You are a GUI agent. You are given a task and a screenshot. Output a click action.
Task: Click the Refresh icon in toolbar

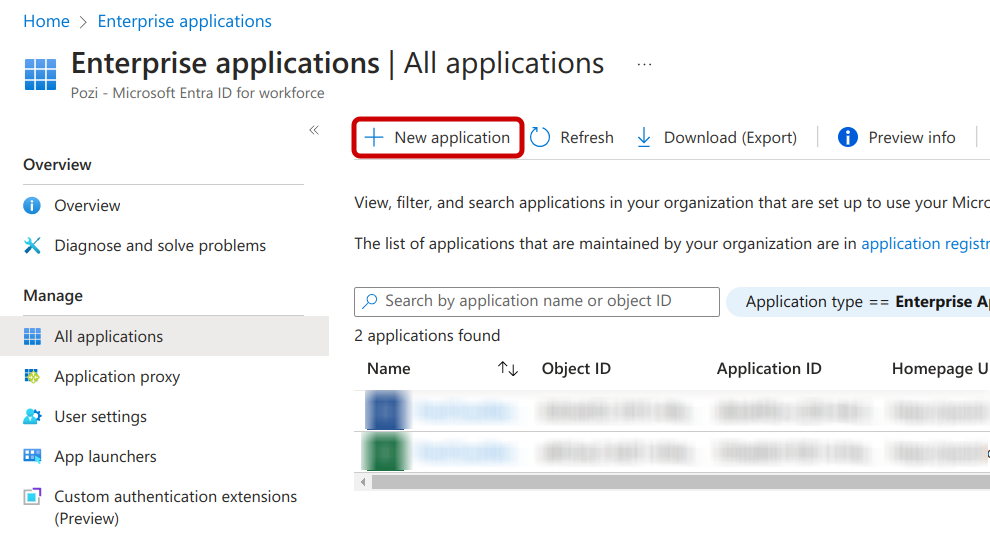click(x=541, y=137)
